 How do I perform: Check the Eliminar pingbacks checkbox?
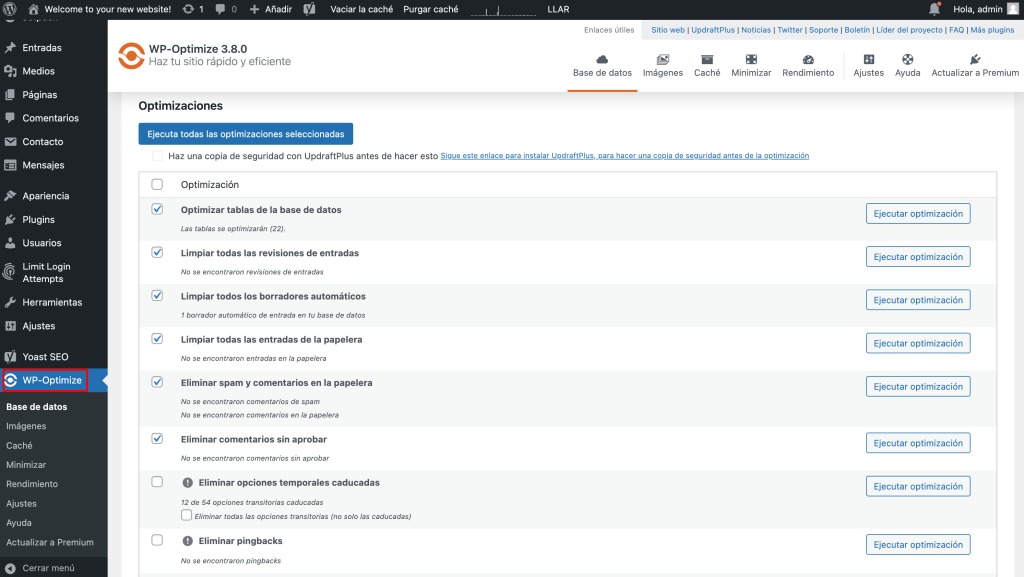click(x=157, y=540)
